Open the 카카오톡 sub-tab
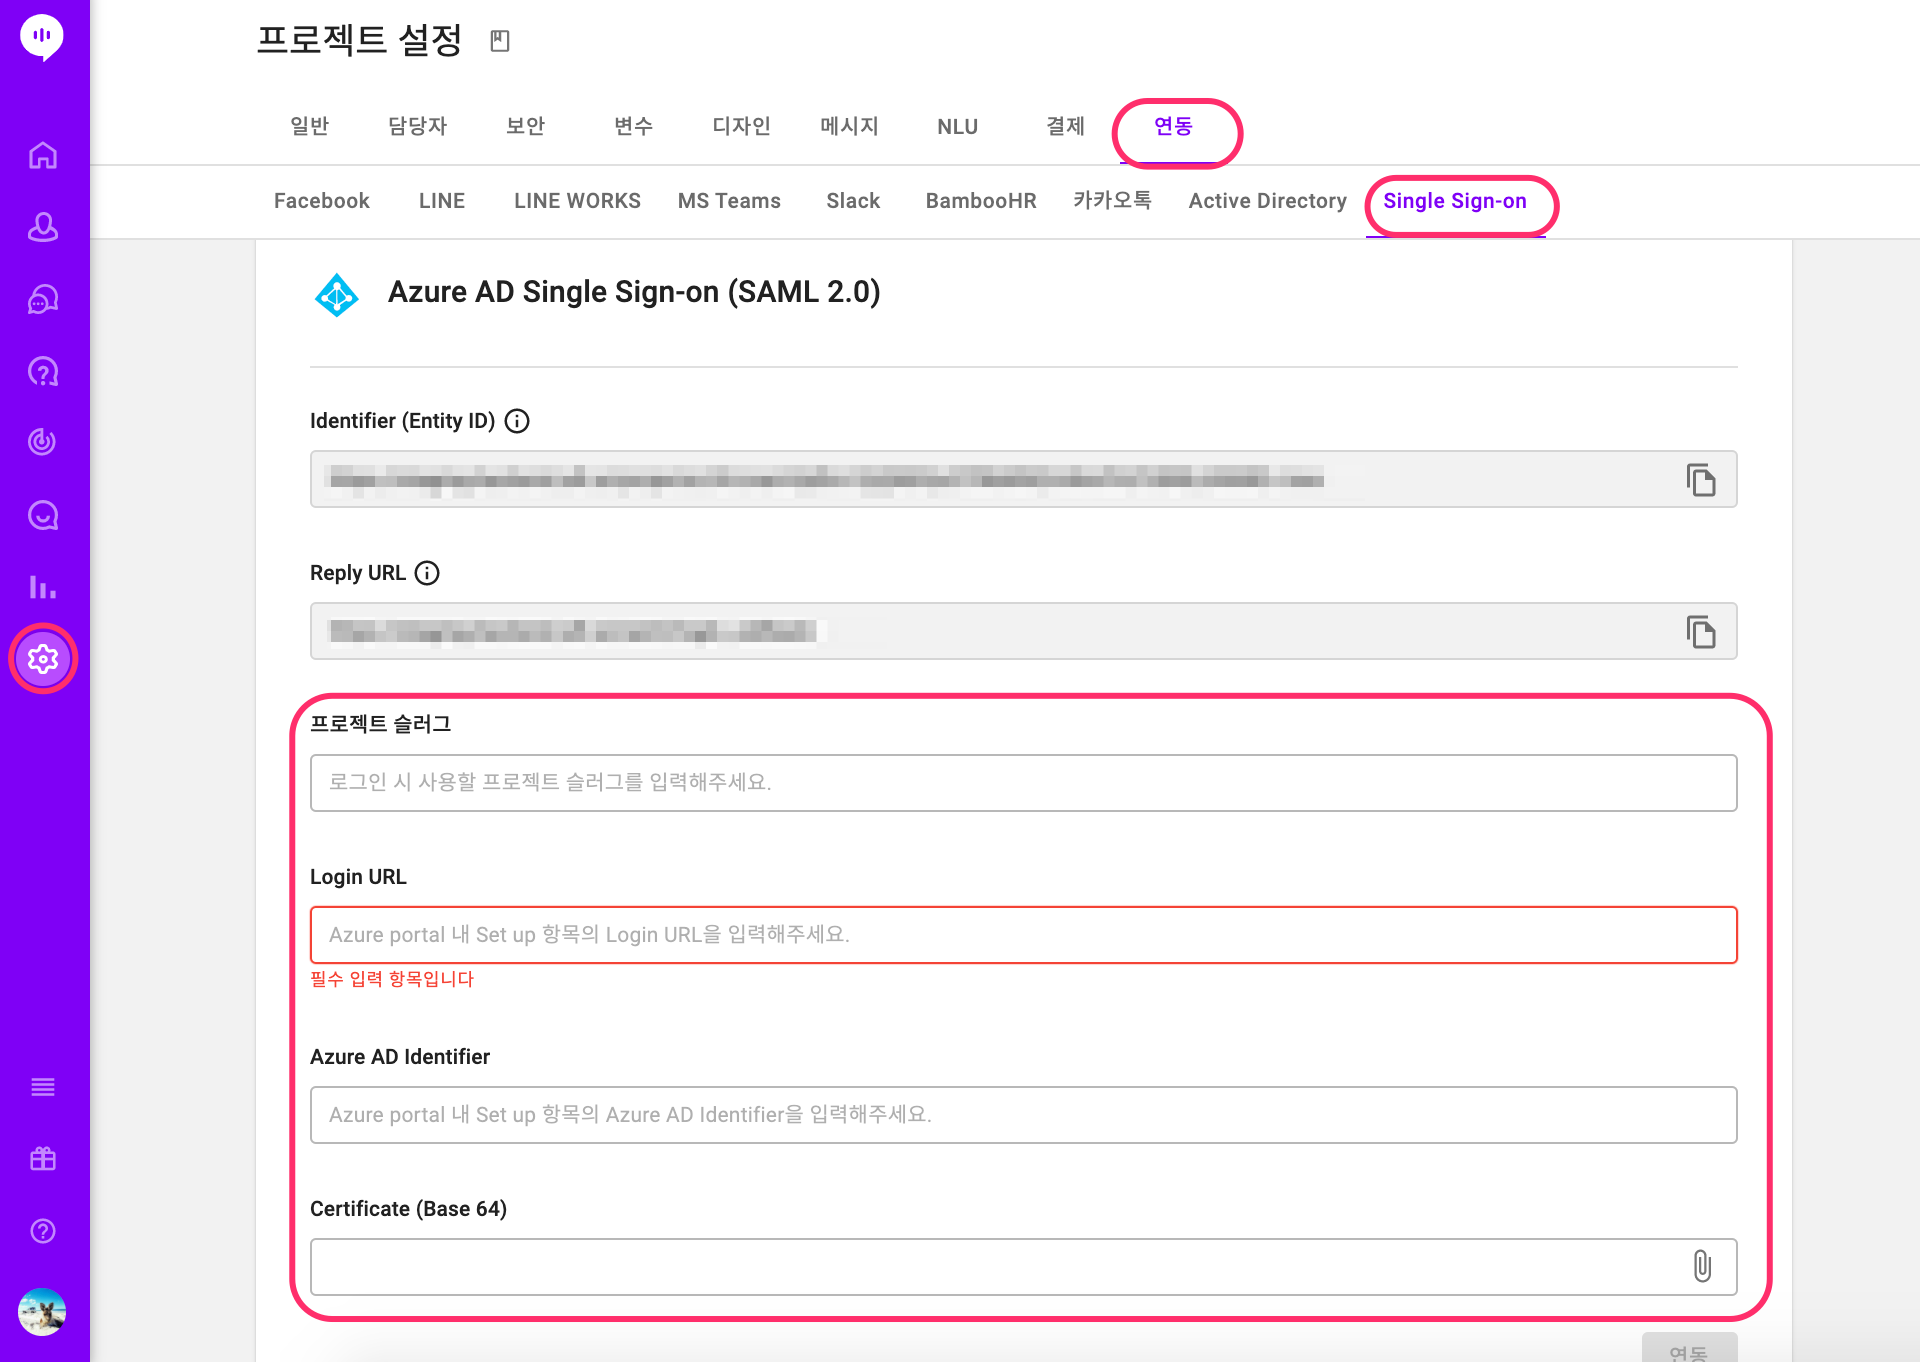The height and width of the screenshot is (1362, 1920). click(1113, 201)
